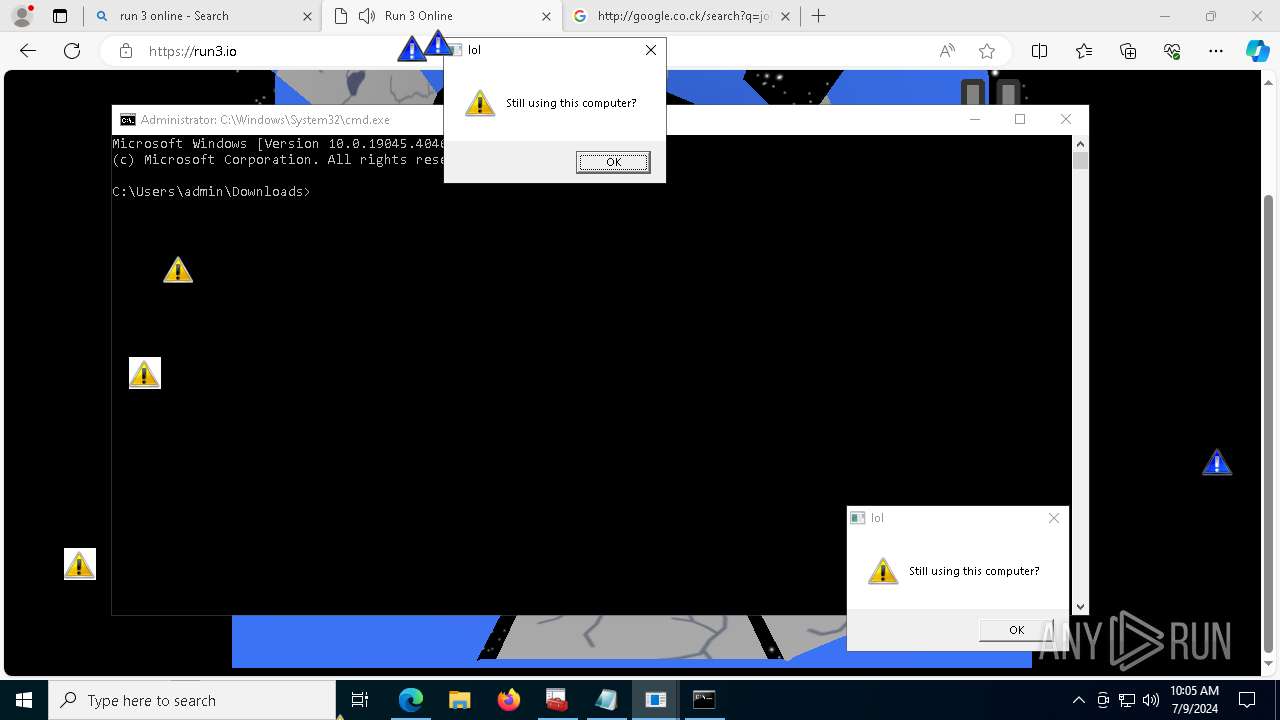Click OK in the bottom-right lol dialog

(1016, 630)
